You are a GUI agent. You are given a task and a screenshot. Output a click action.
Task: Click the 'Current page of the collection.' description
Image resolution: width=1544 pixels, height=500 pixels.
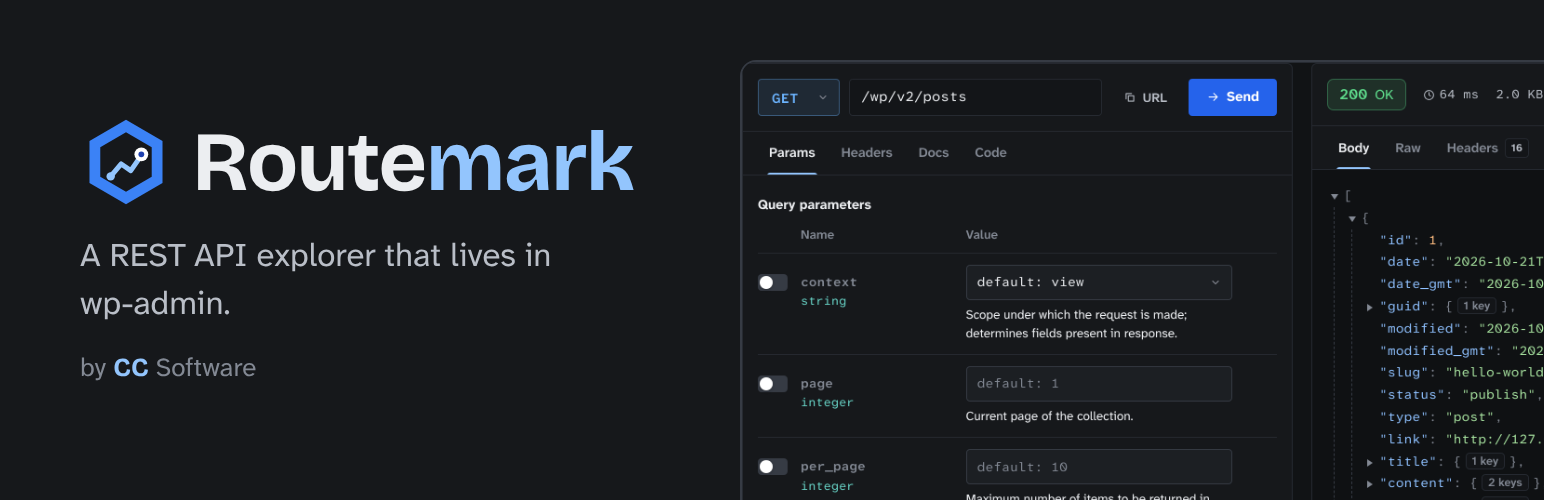(1049, 416)
